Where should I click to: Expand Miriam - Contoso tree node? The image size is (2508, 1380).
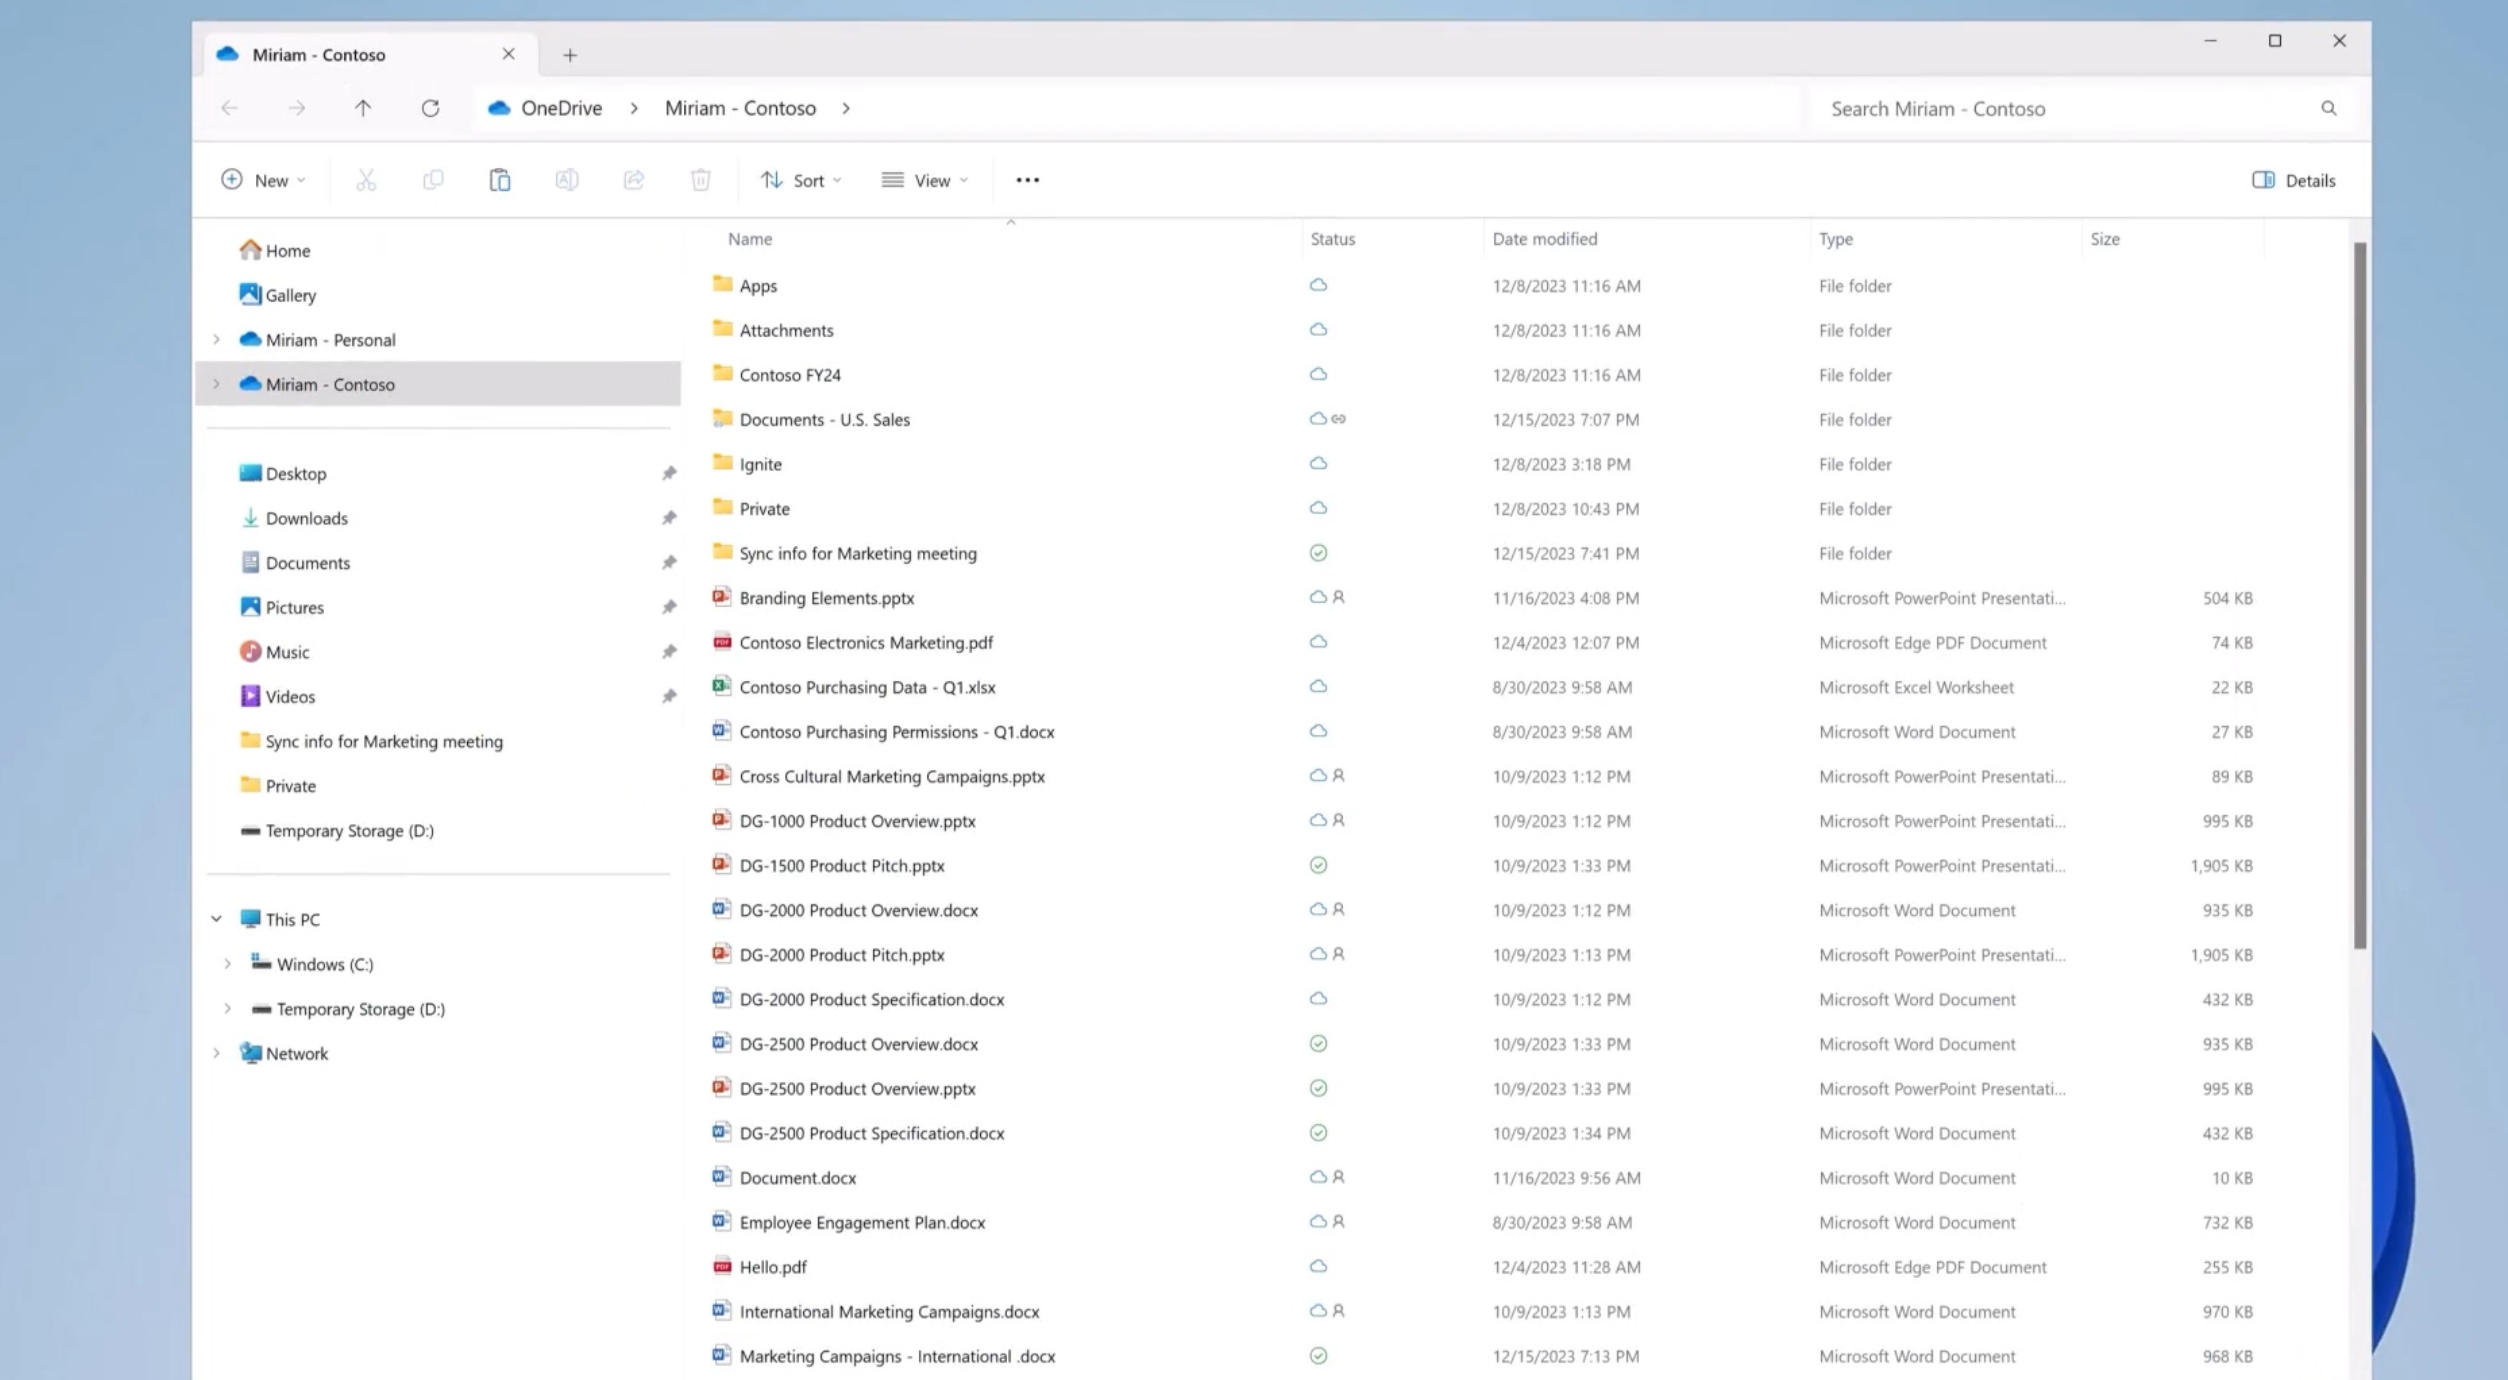coord(216,384)
